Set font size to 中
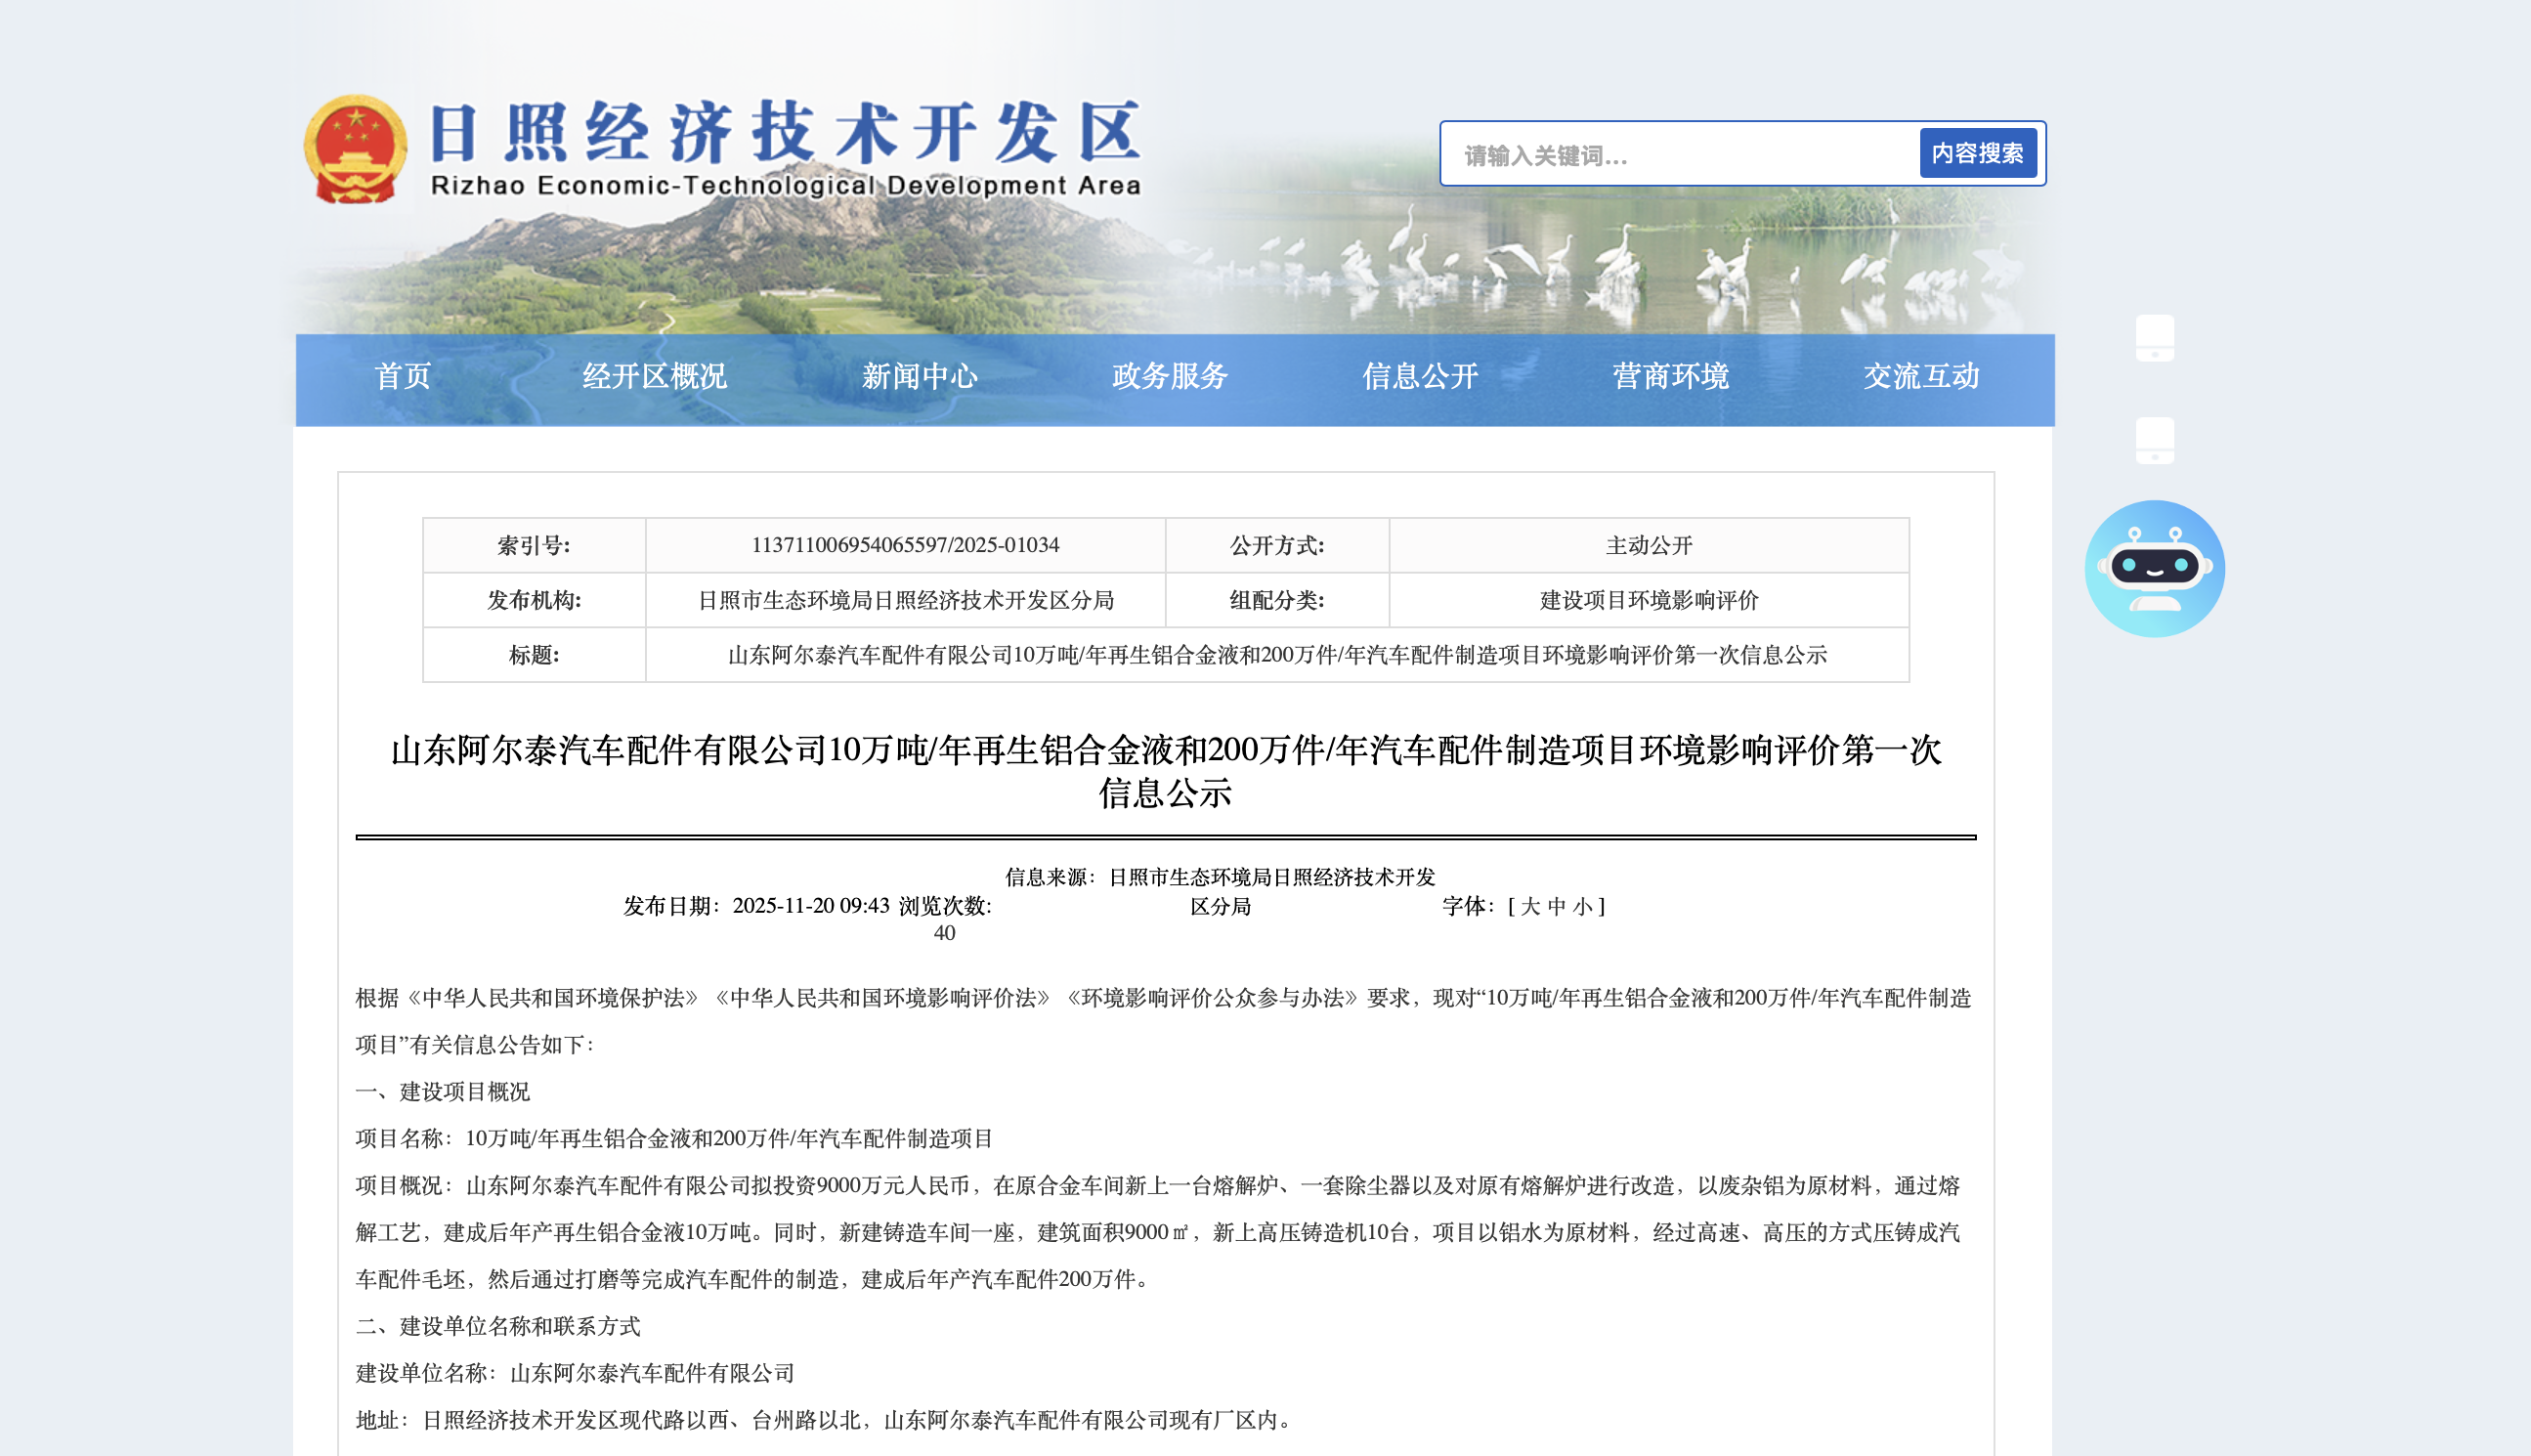This screenshot has height=1456, width=2531. tap(1556, 906)
